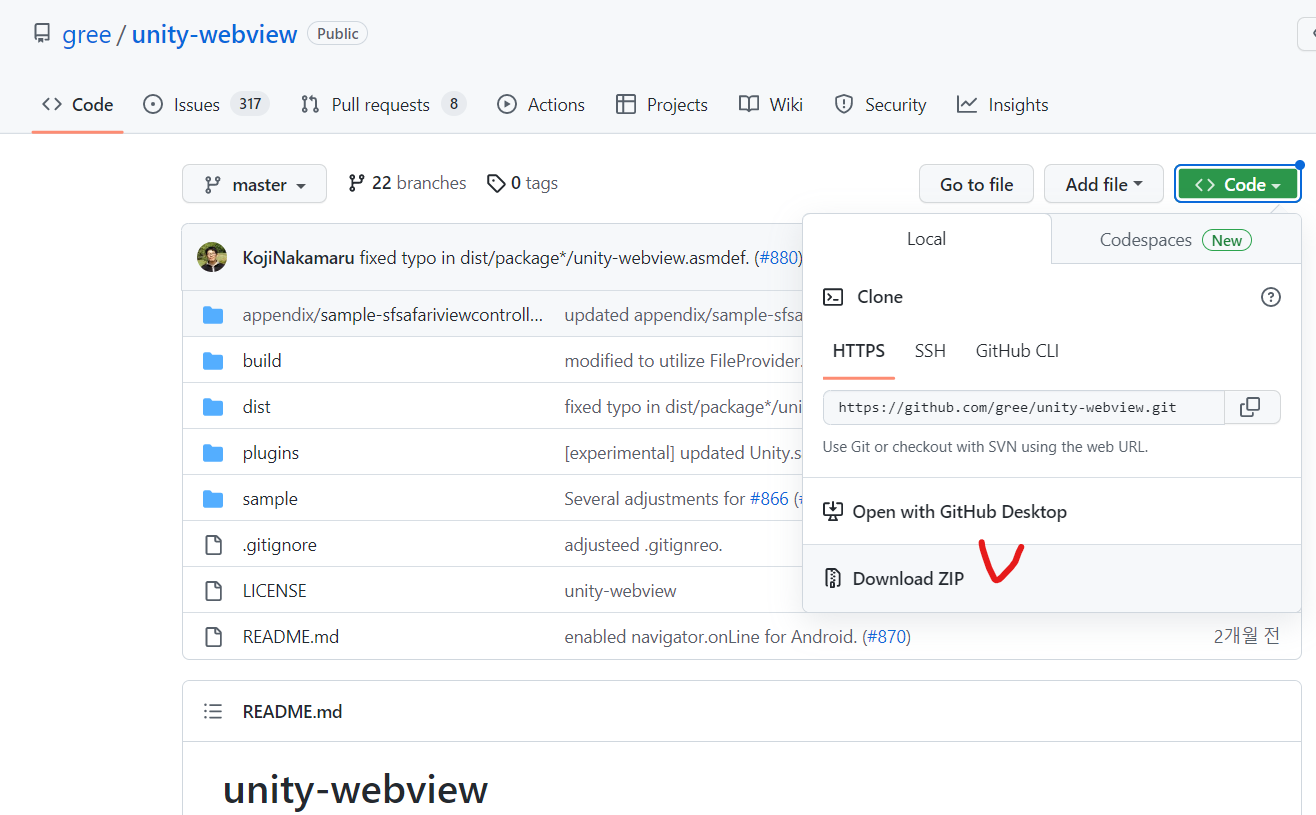Choose Open with GitHub Desktop
Viewport: 1316px width, 815px height.
(x=958, y=512)
